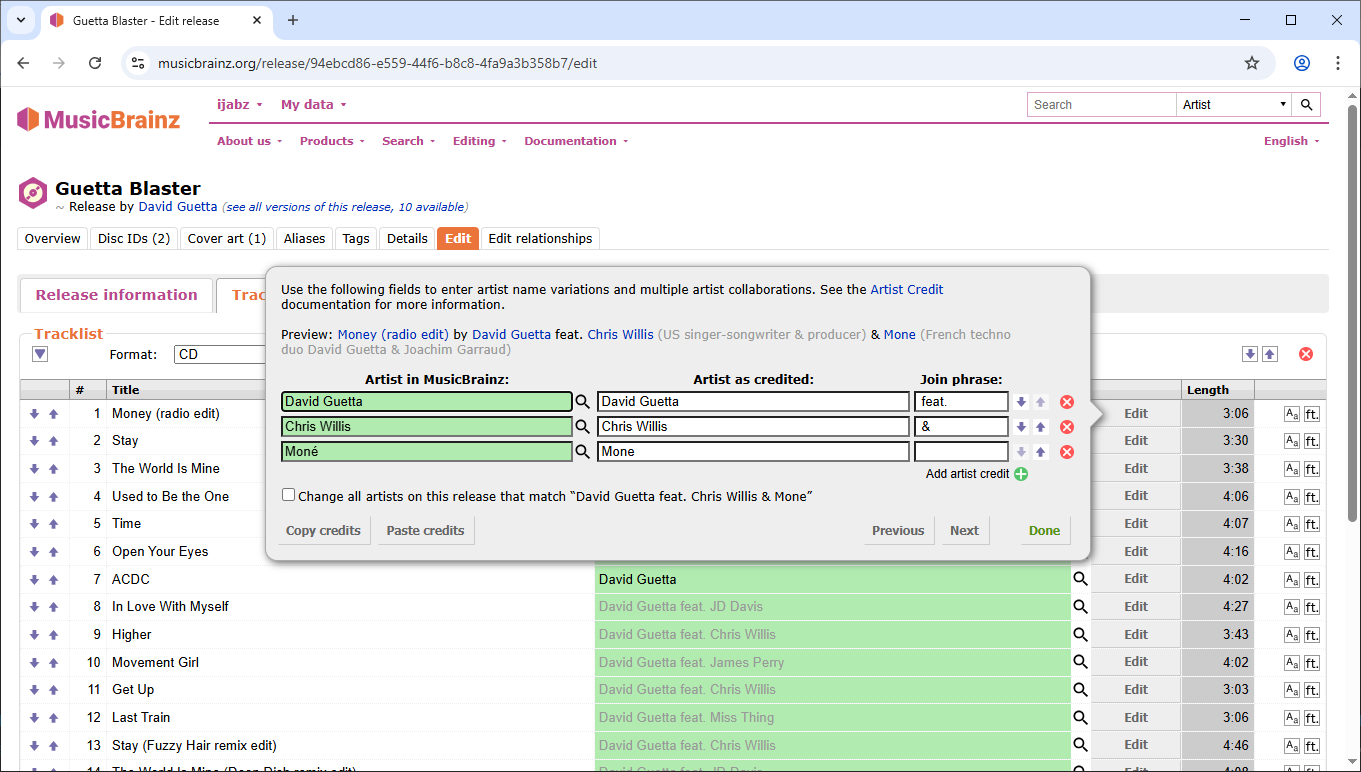
Task: Open the ijabz user menu
Action: tap(240, 104)
